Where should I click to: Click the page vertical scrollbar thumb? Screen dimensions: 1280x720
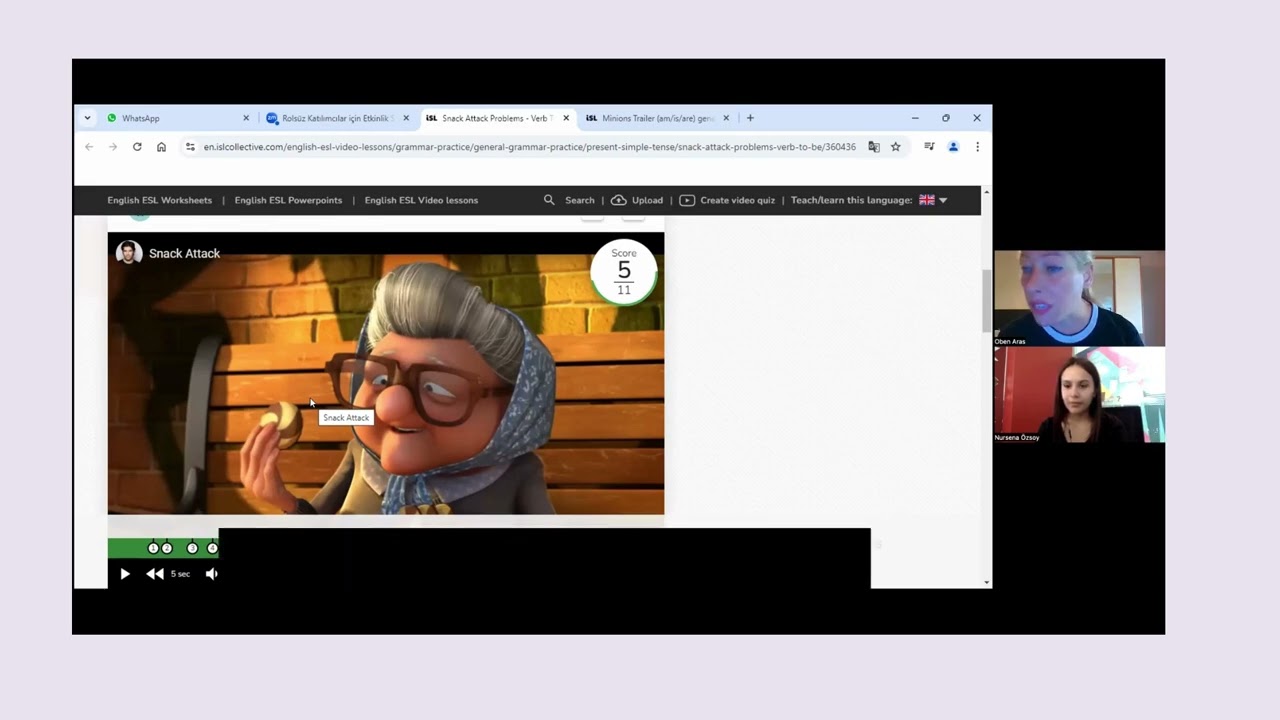click(987, 301)
